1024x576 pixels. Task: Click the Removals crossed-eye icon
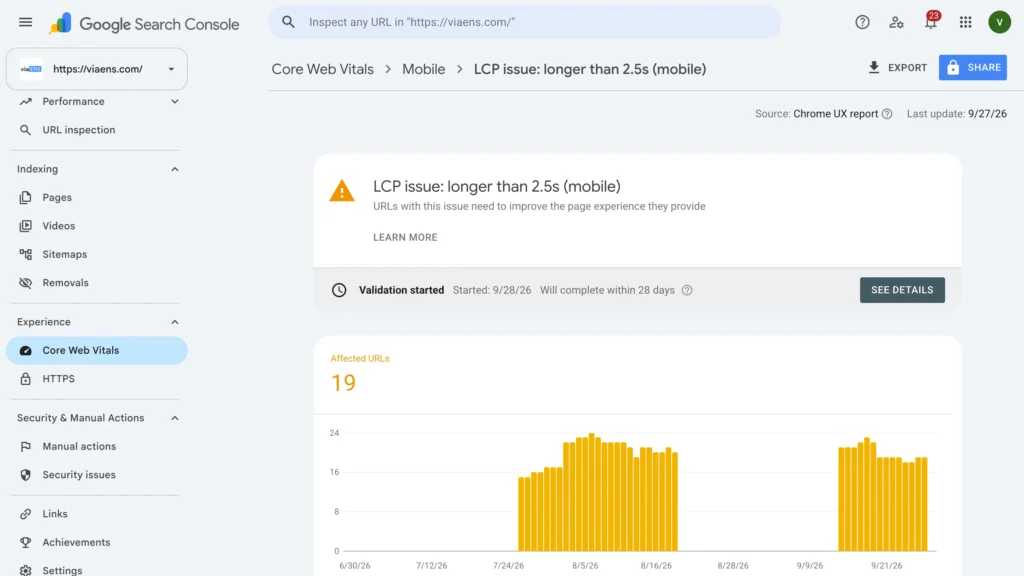(25, 283)
